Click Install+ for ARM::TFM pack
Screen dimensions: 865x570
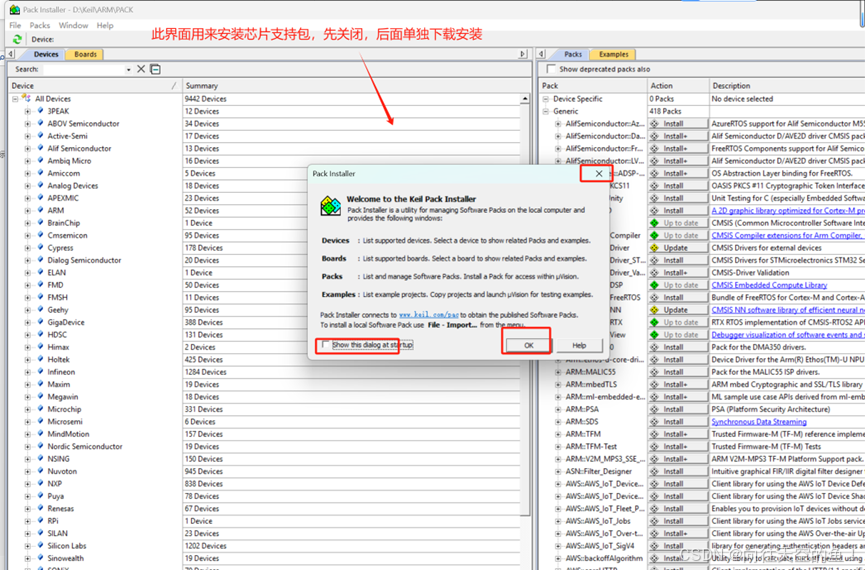click(678, 434)
